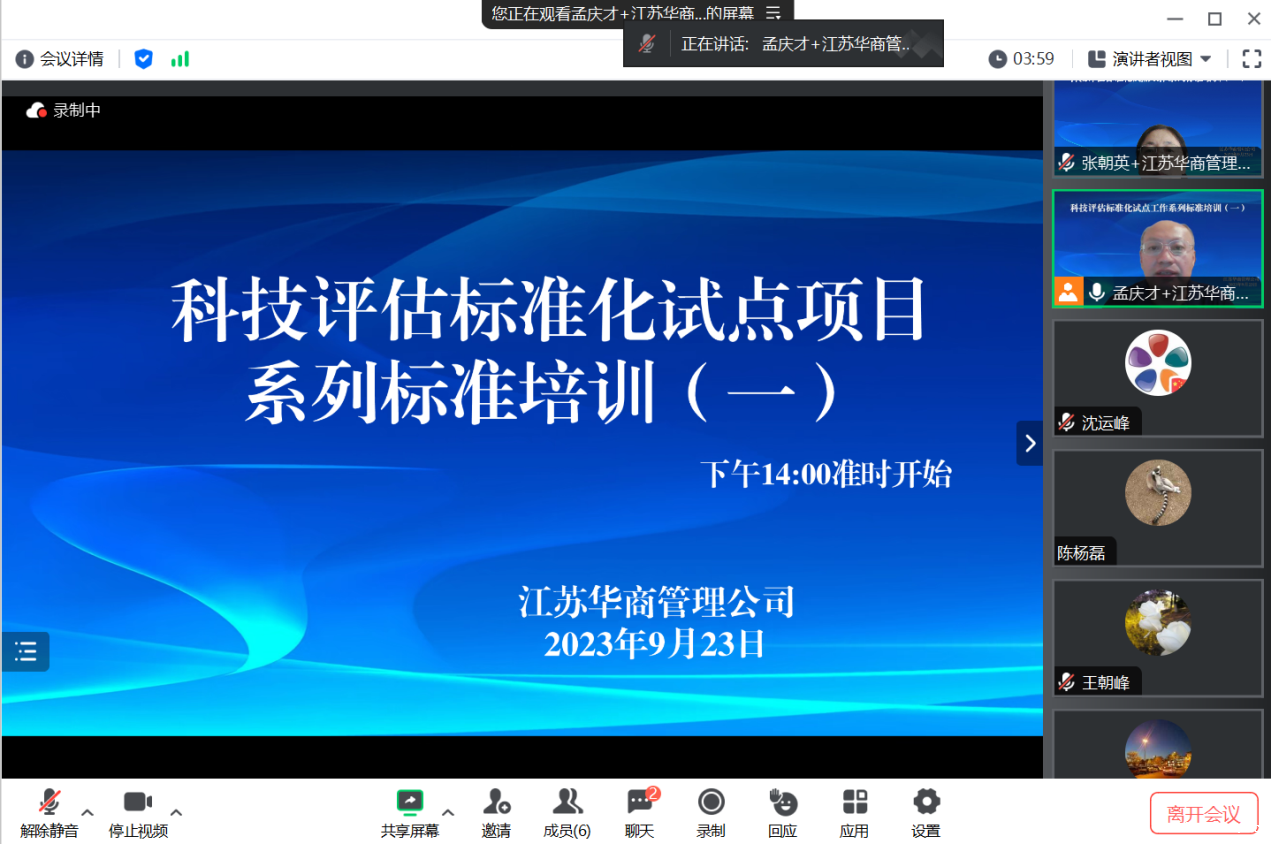Open 会议详情 meeting details
Image resolution: width=1271 pixels, height=844 pixels.
[58, 58]
